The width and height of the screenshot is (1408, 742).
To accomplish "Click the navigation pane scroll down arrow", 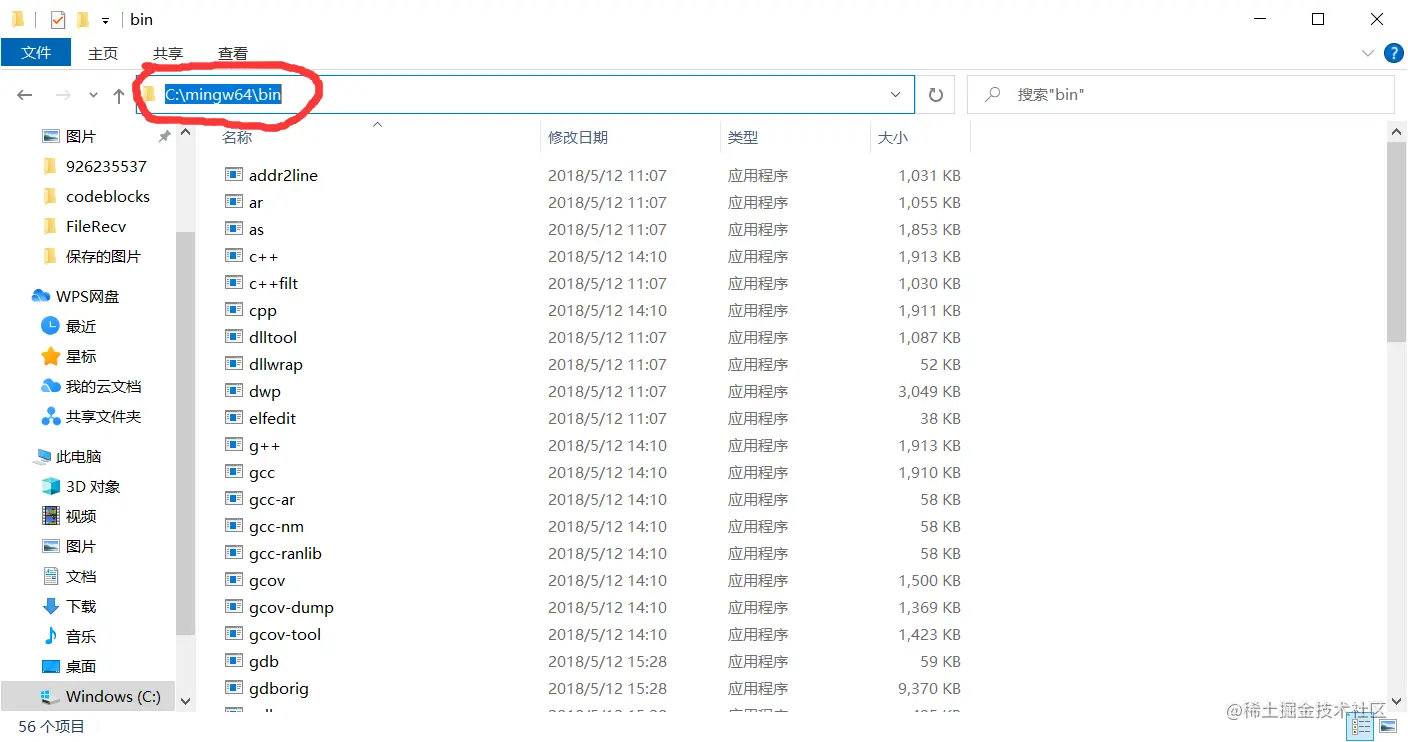I will (185, 702).
